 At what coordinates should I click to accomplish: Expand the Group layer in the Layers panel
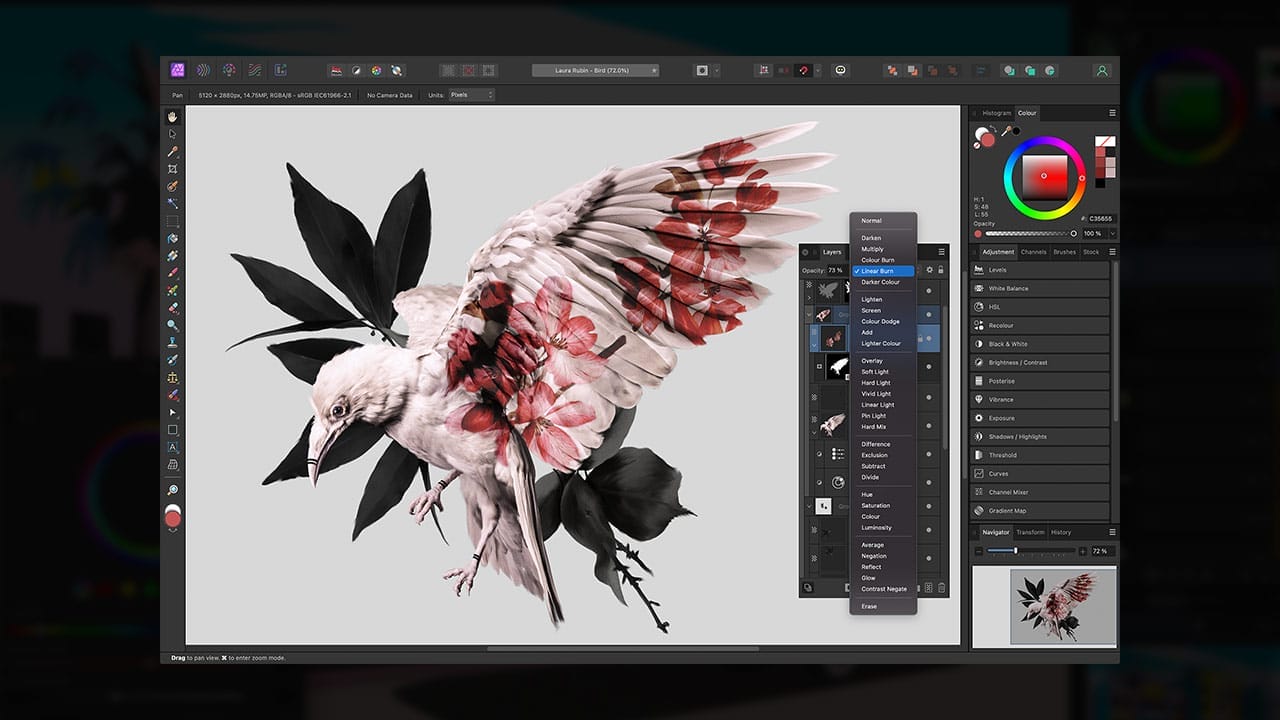(x=810, y=312)
